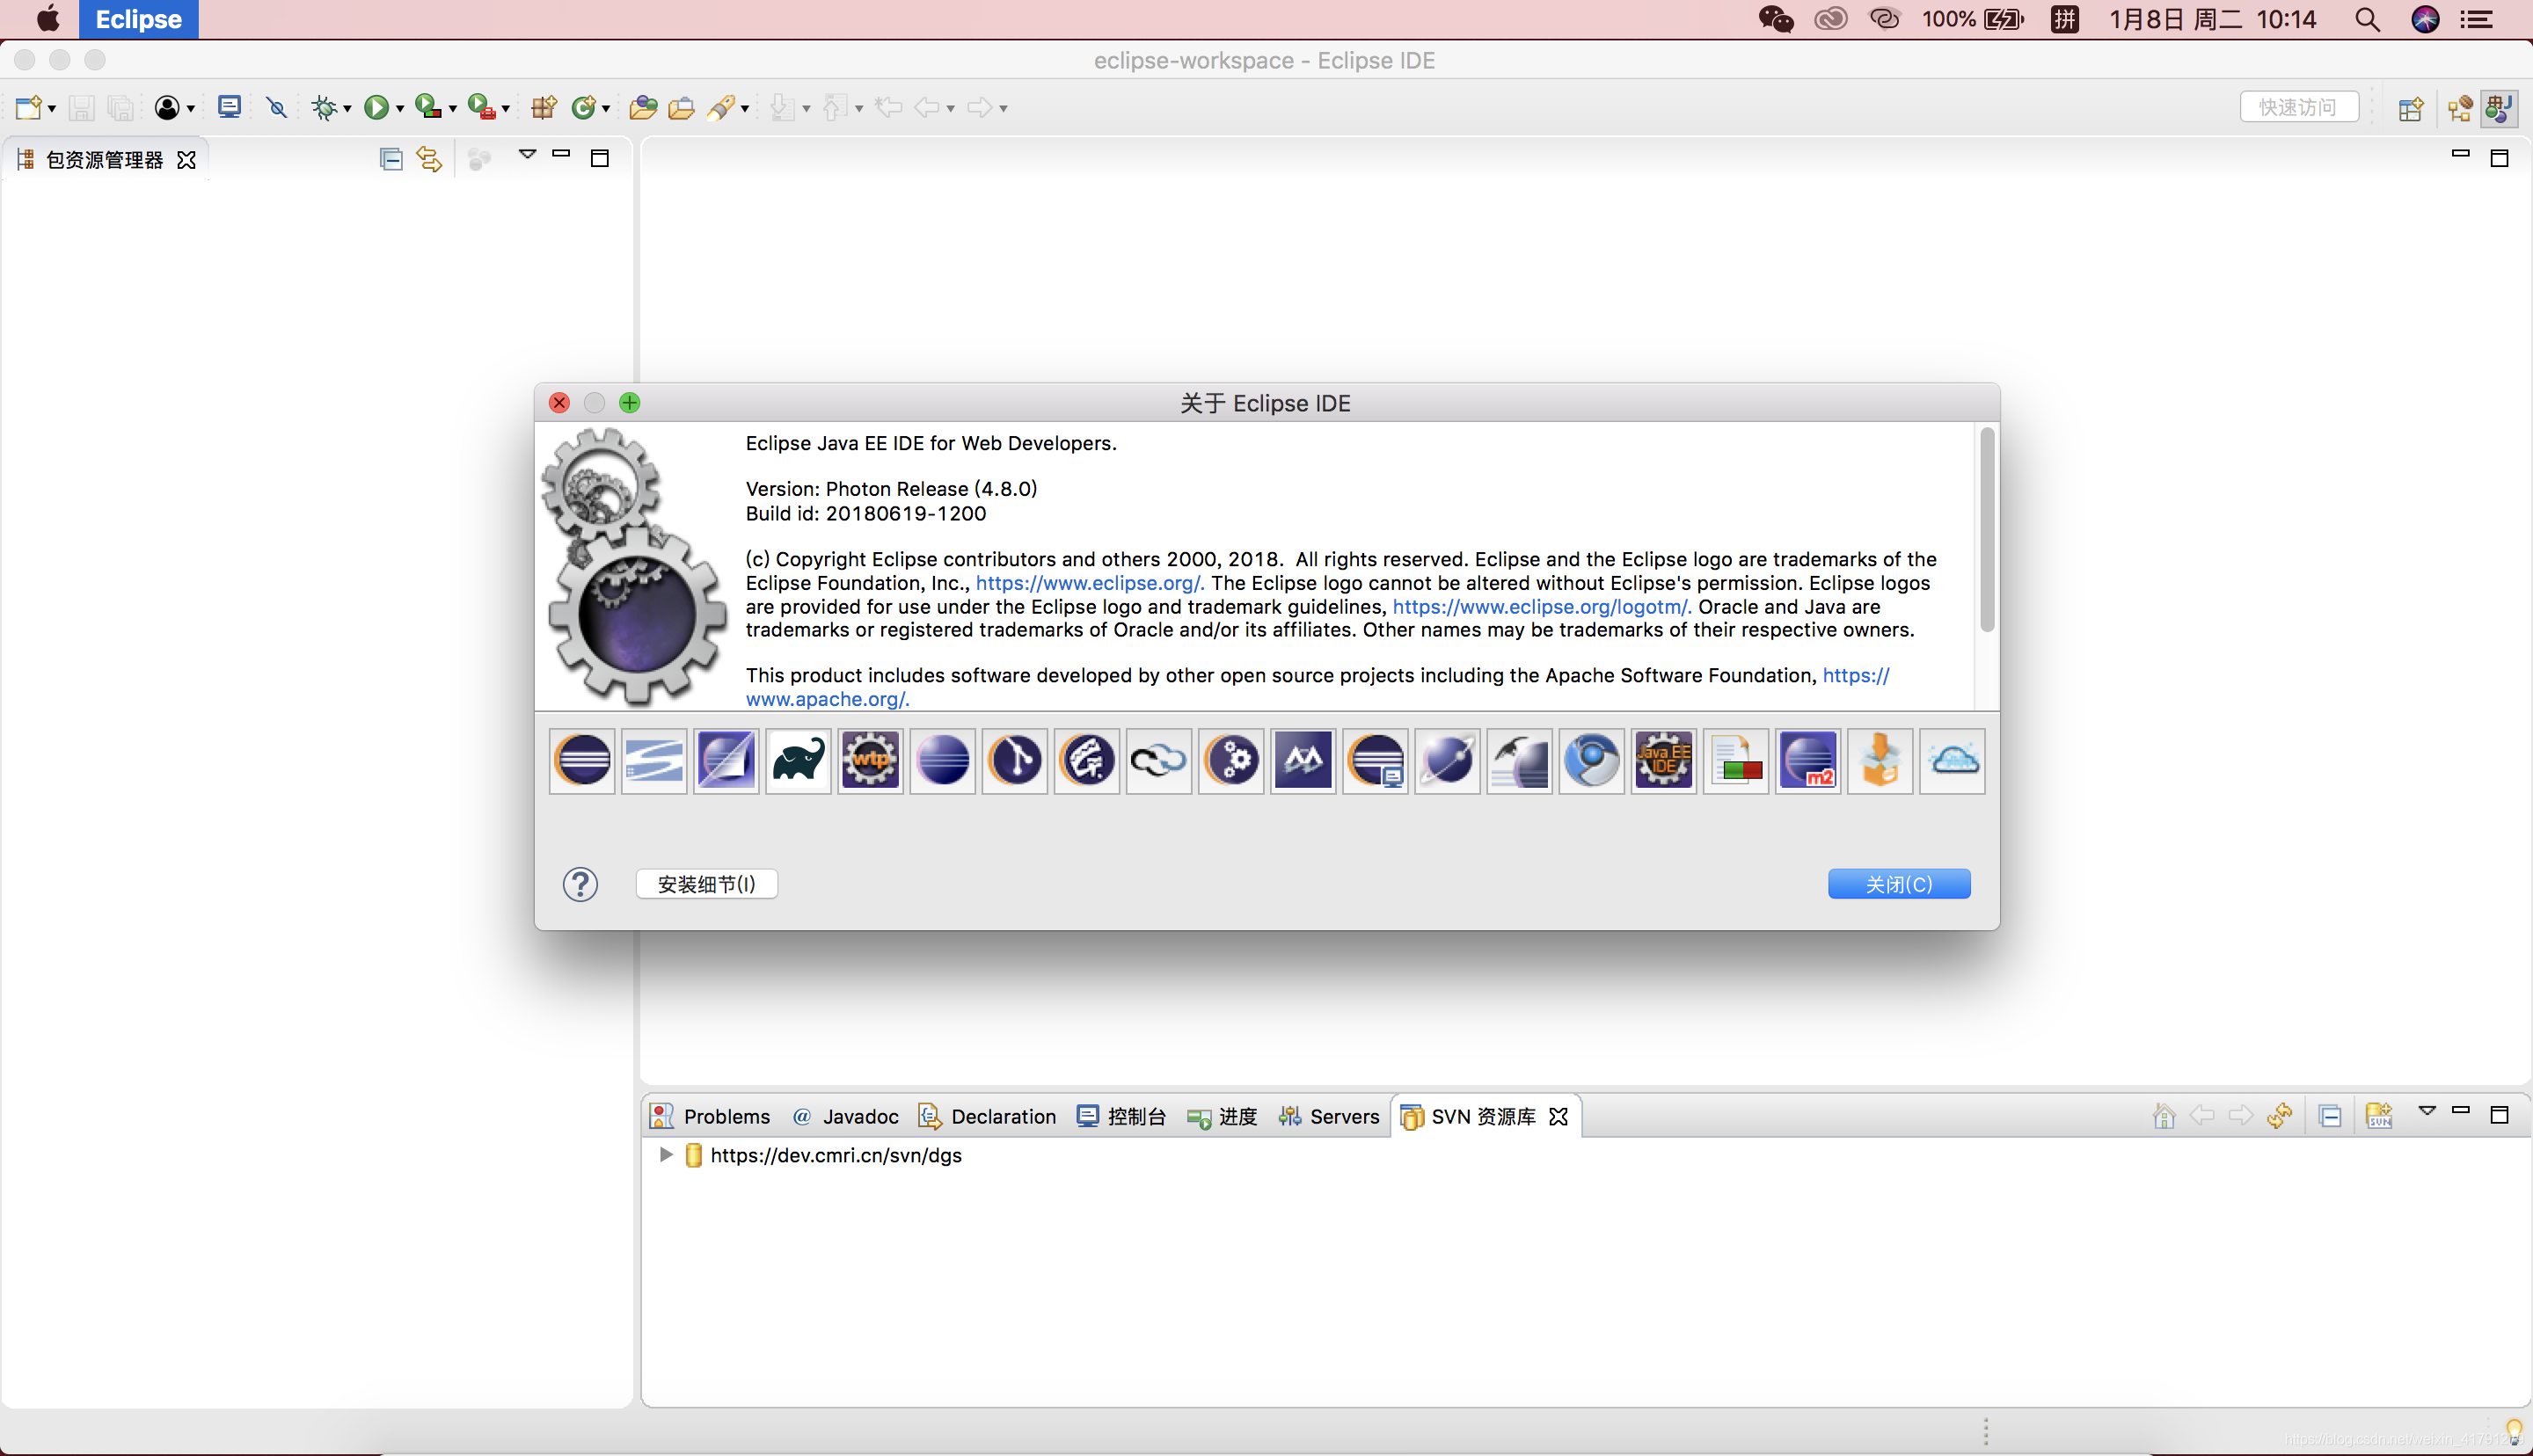Click the planet orbit plugin icon
This screenshot has height=1456, width=2533.
tap(1447, 761)
